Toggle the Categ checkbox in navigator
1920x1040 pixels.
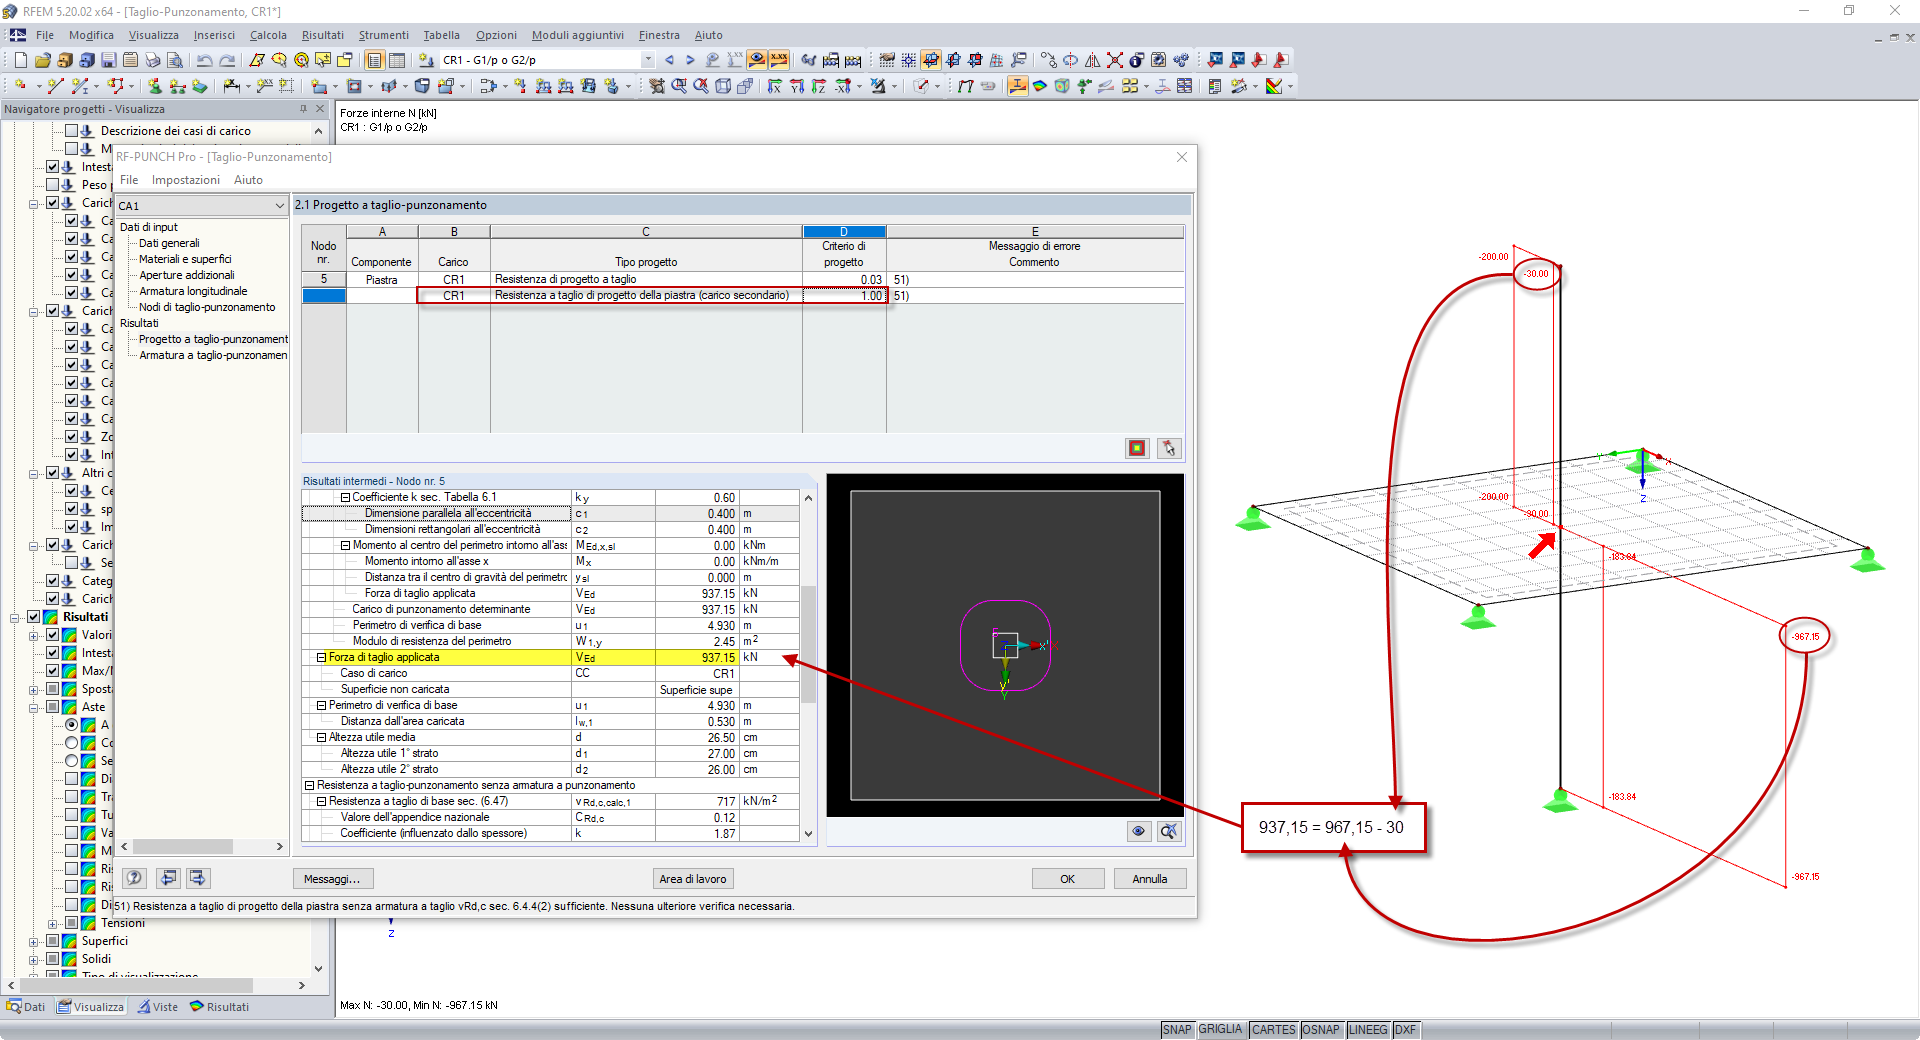pos(52,581)
